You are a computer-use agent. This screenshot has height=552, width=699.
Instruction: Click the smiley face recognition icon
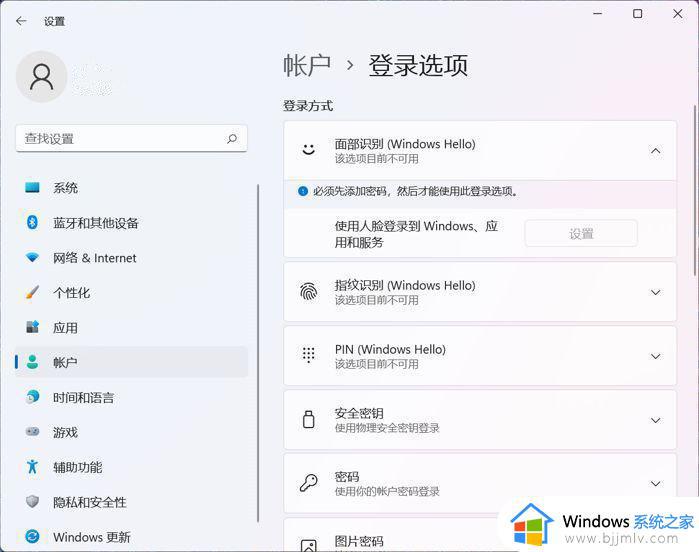pos(308,150)
